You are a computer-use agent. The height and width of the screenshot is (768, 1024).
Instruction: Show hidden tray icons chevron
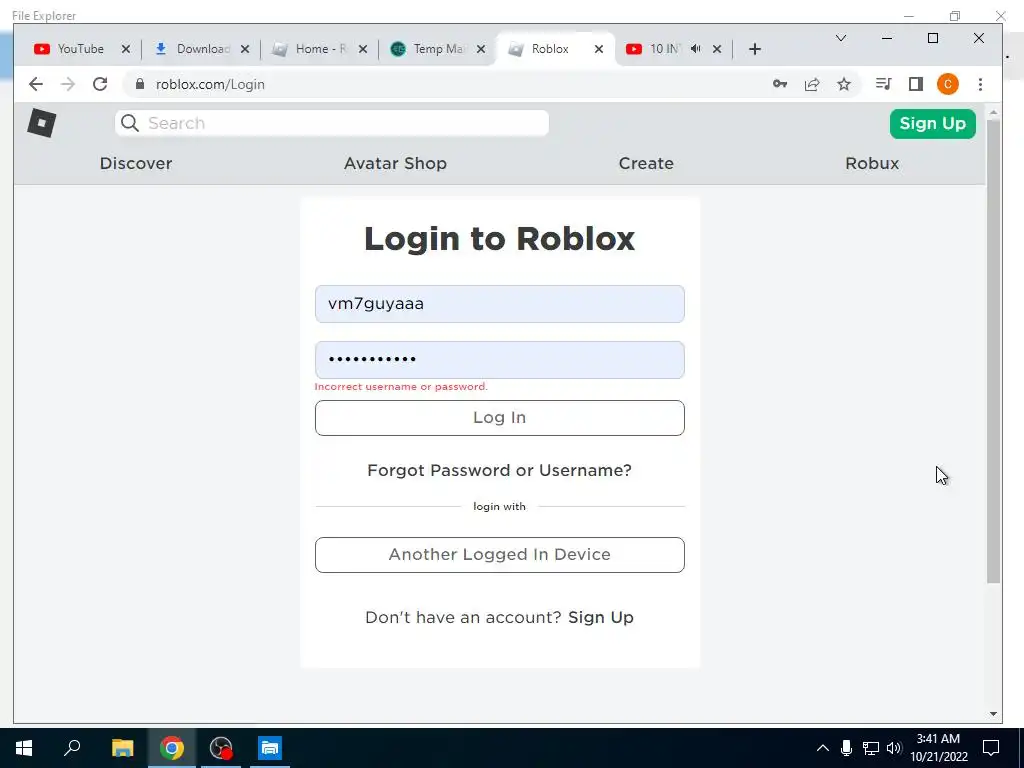[823, 748]
